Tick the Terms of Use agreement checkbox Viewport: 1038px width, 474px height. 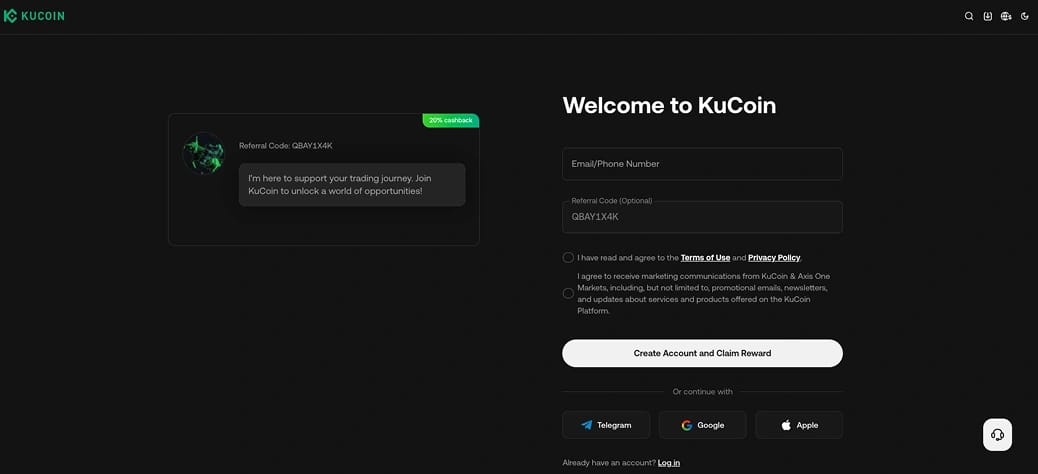tap(568, 258)
